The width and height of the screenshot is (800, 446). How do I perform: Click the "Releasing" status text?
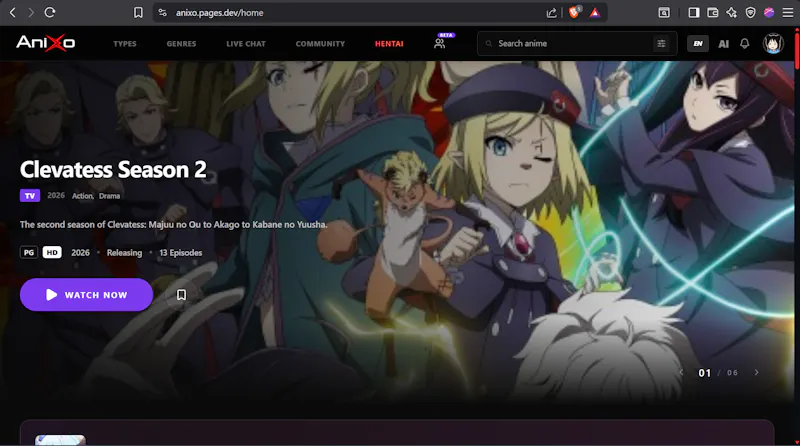pos(124,253)
